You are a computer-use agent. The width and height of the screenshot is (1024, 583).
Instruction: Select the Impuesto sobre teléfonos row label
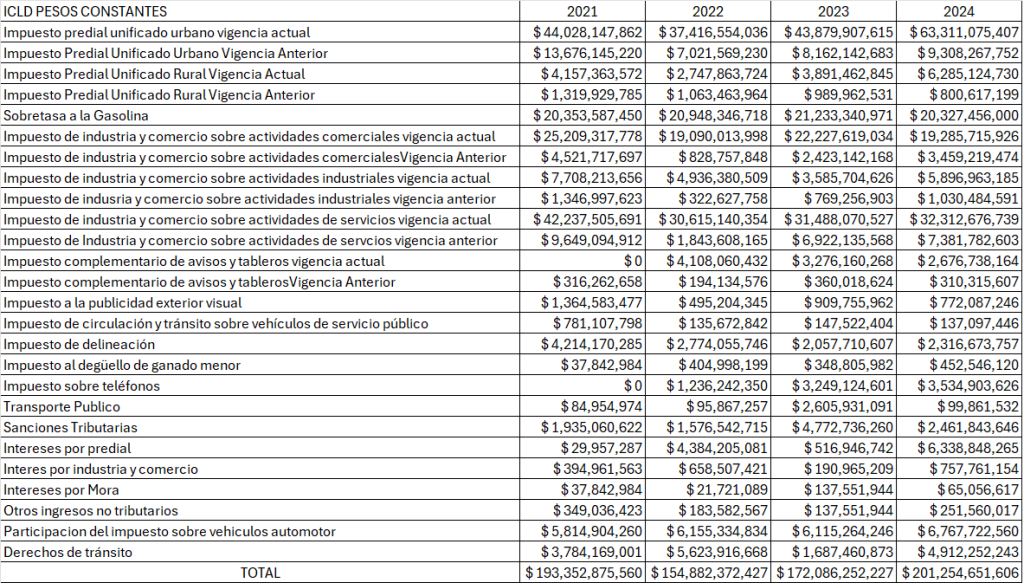pyautogui.click(x=81, y=386)
